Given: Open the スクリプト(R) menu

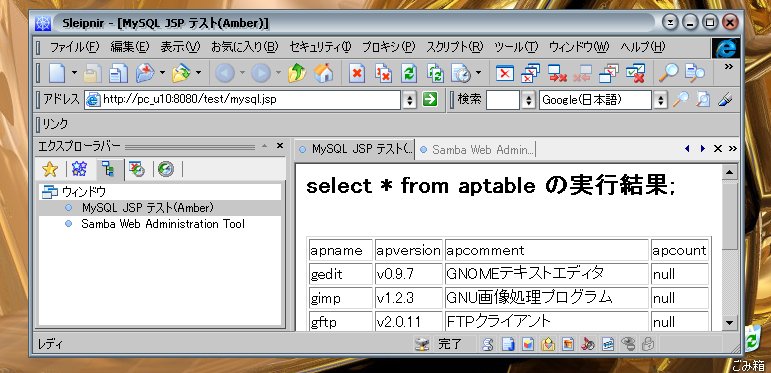Looking at the screenshot, I should pyautogui.click(x=455, y=47).
